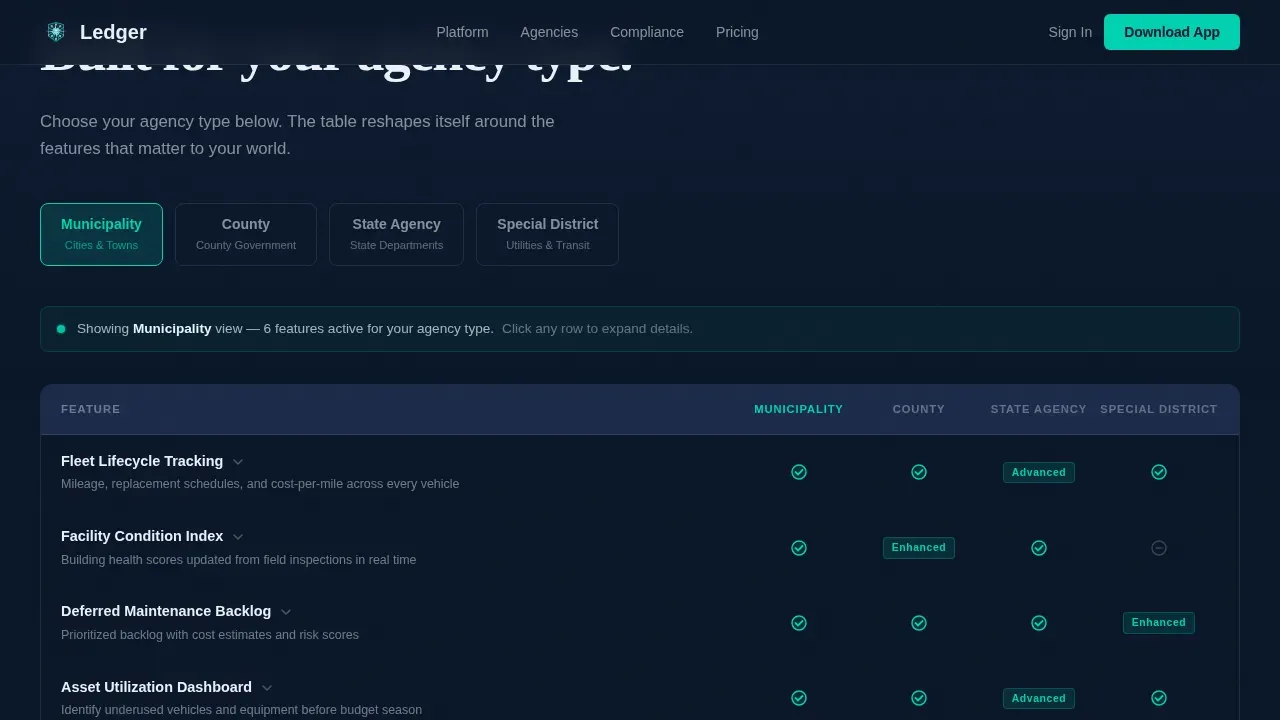Expand the Asset Utilization Dashboard chevron

267,688
